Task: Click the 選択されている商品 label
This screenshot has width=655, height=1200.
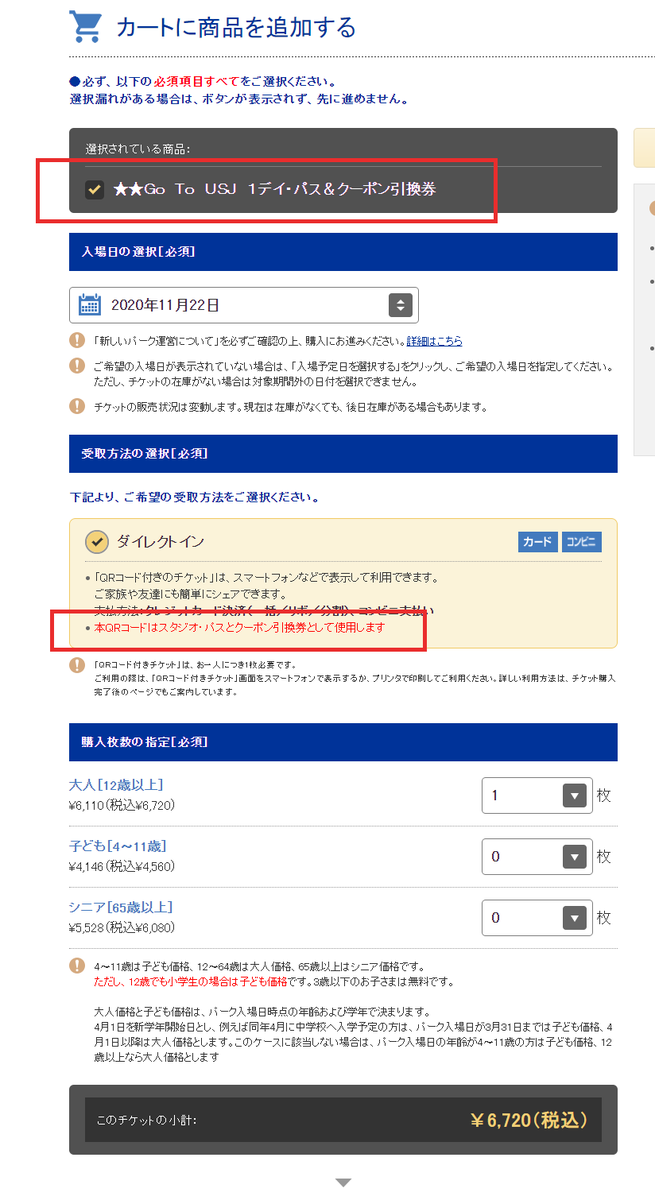Action: click(x=138, y=149)
